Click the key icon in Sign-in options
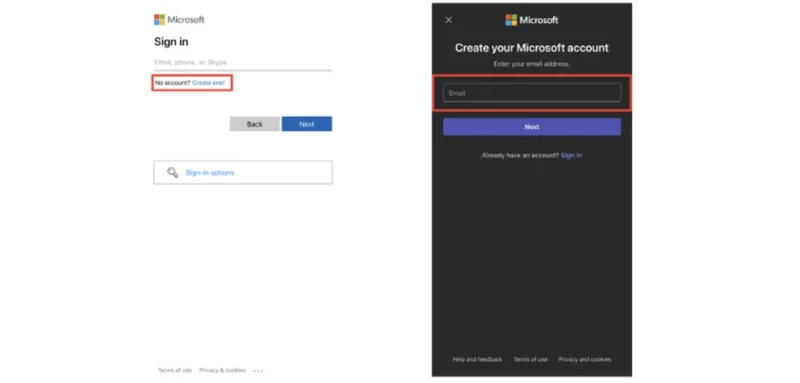The image size is (800, 383). [x=172, y=172]
